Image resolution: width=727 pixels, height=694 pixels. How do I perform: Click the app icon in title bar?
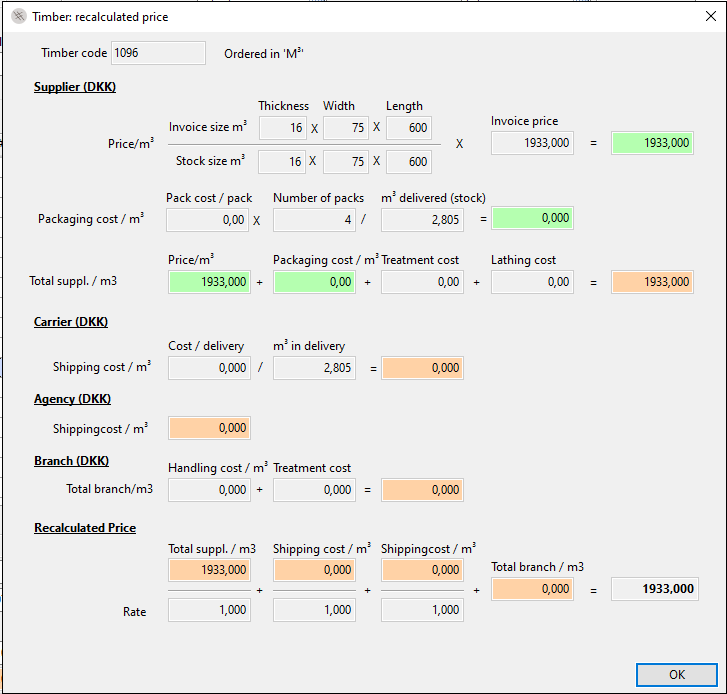point(18,17)
